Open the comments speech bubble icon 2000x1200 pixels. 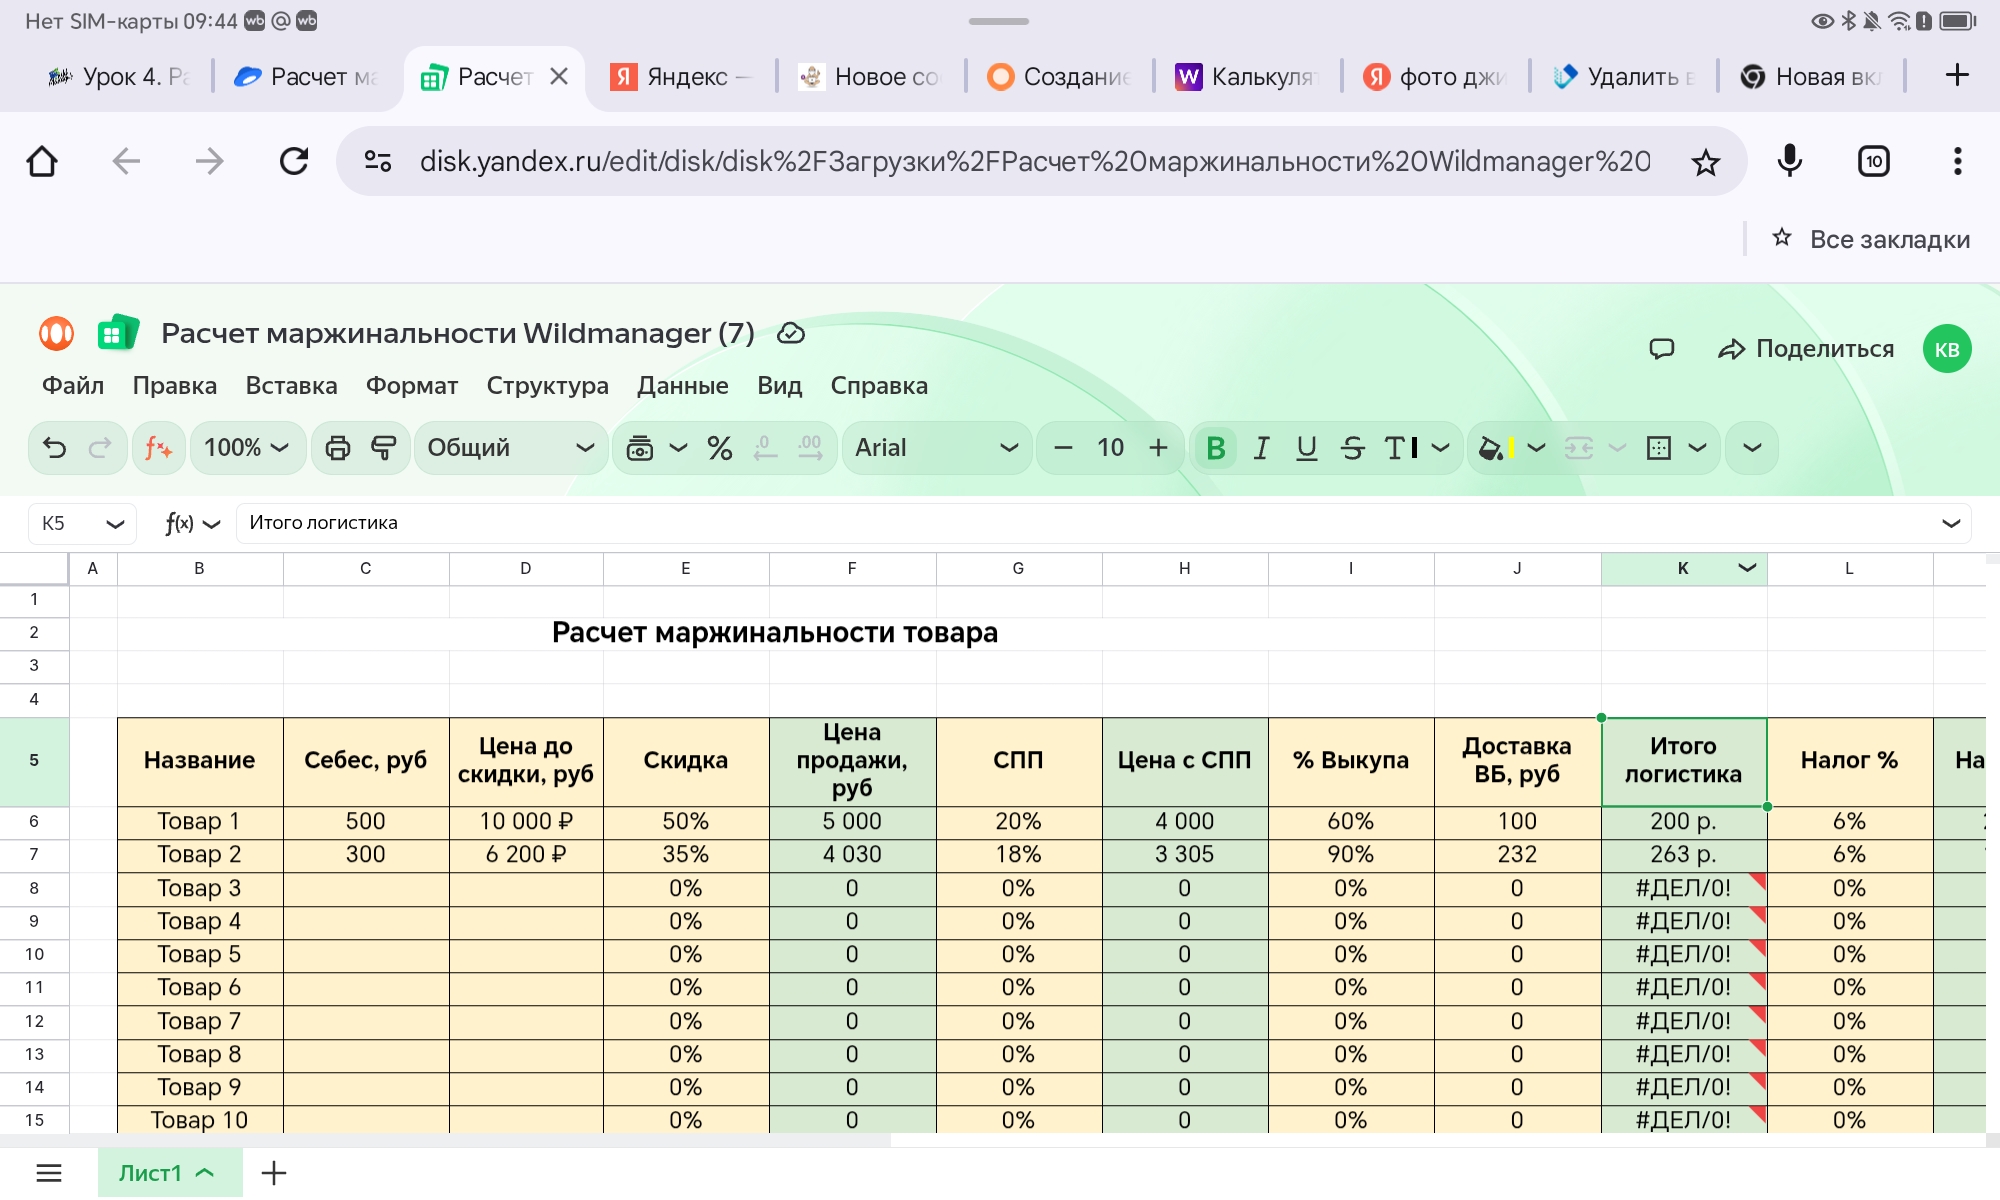point(1662,349)
